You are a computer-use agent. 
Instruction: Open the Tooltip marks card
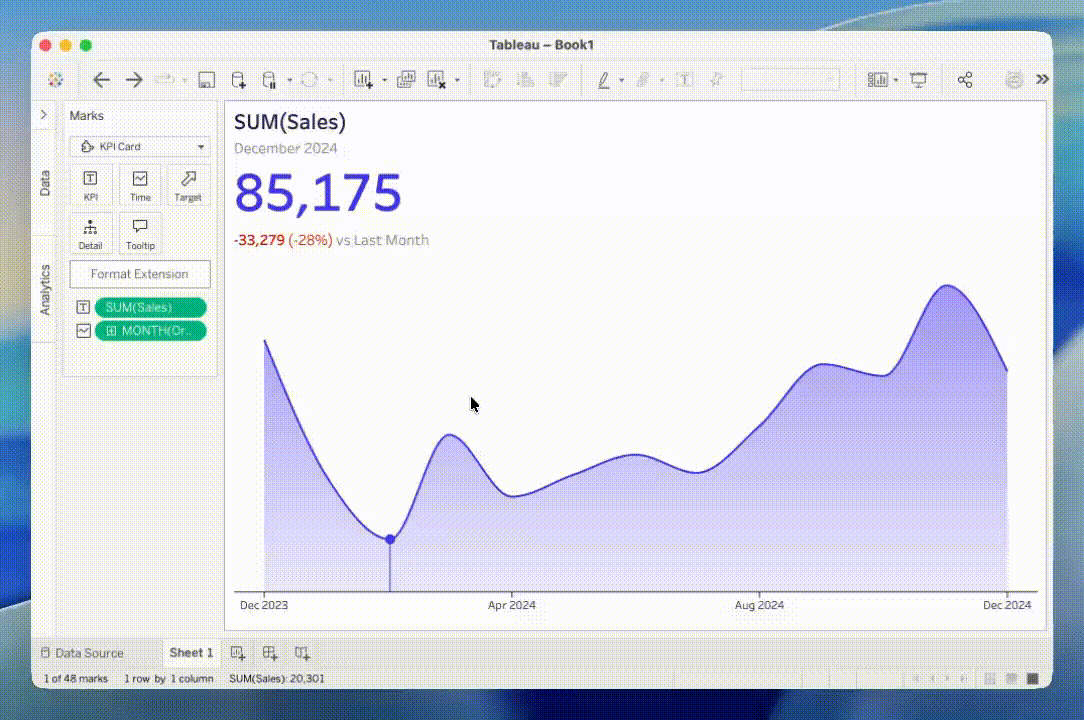pyautogui.click(x=140, y=233)
